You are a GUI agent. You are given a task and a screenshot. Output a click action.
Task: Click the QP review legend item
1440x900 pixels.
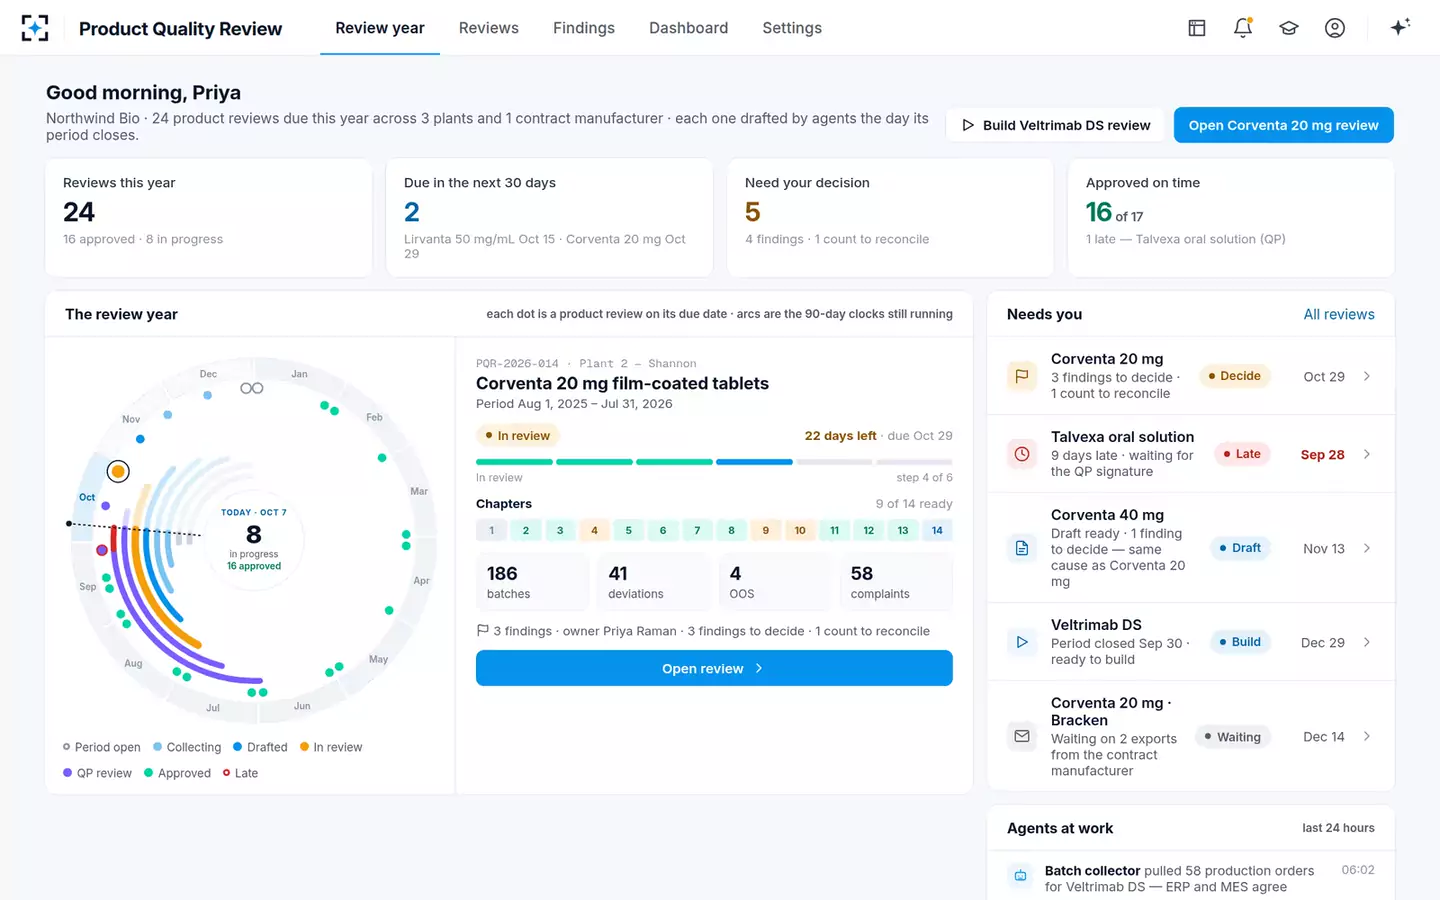click(x=97, y=773)
